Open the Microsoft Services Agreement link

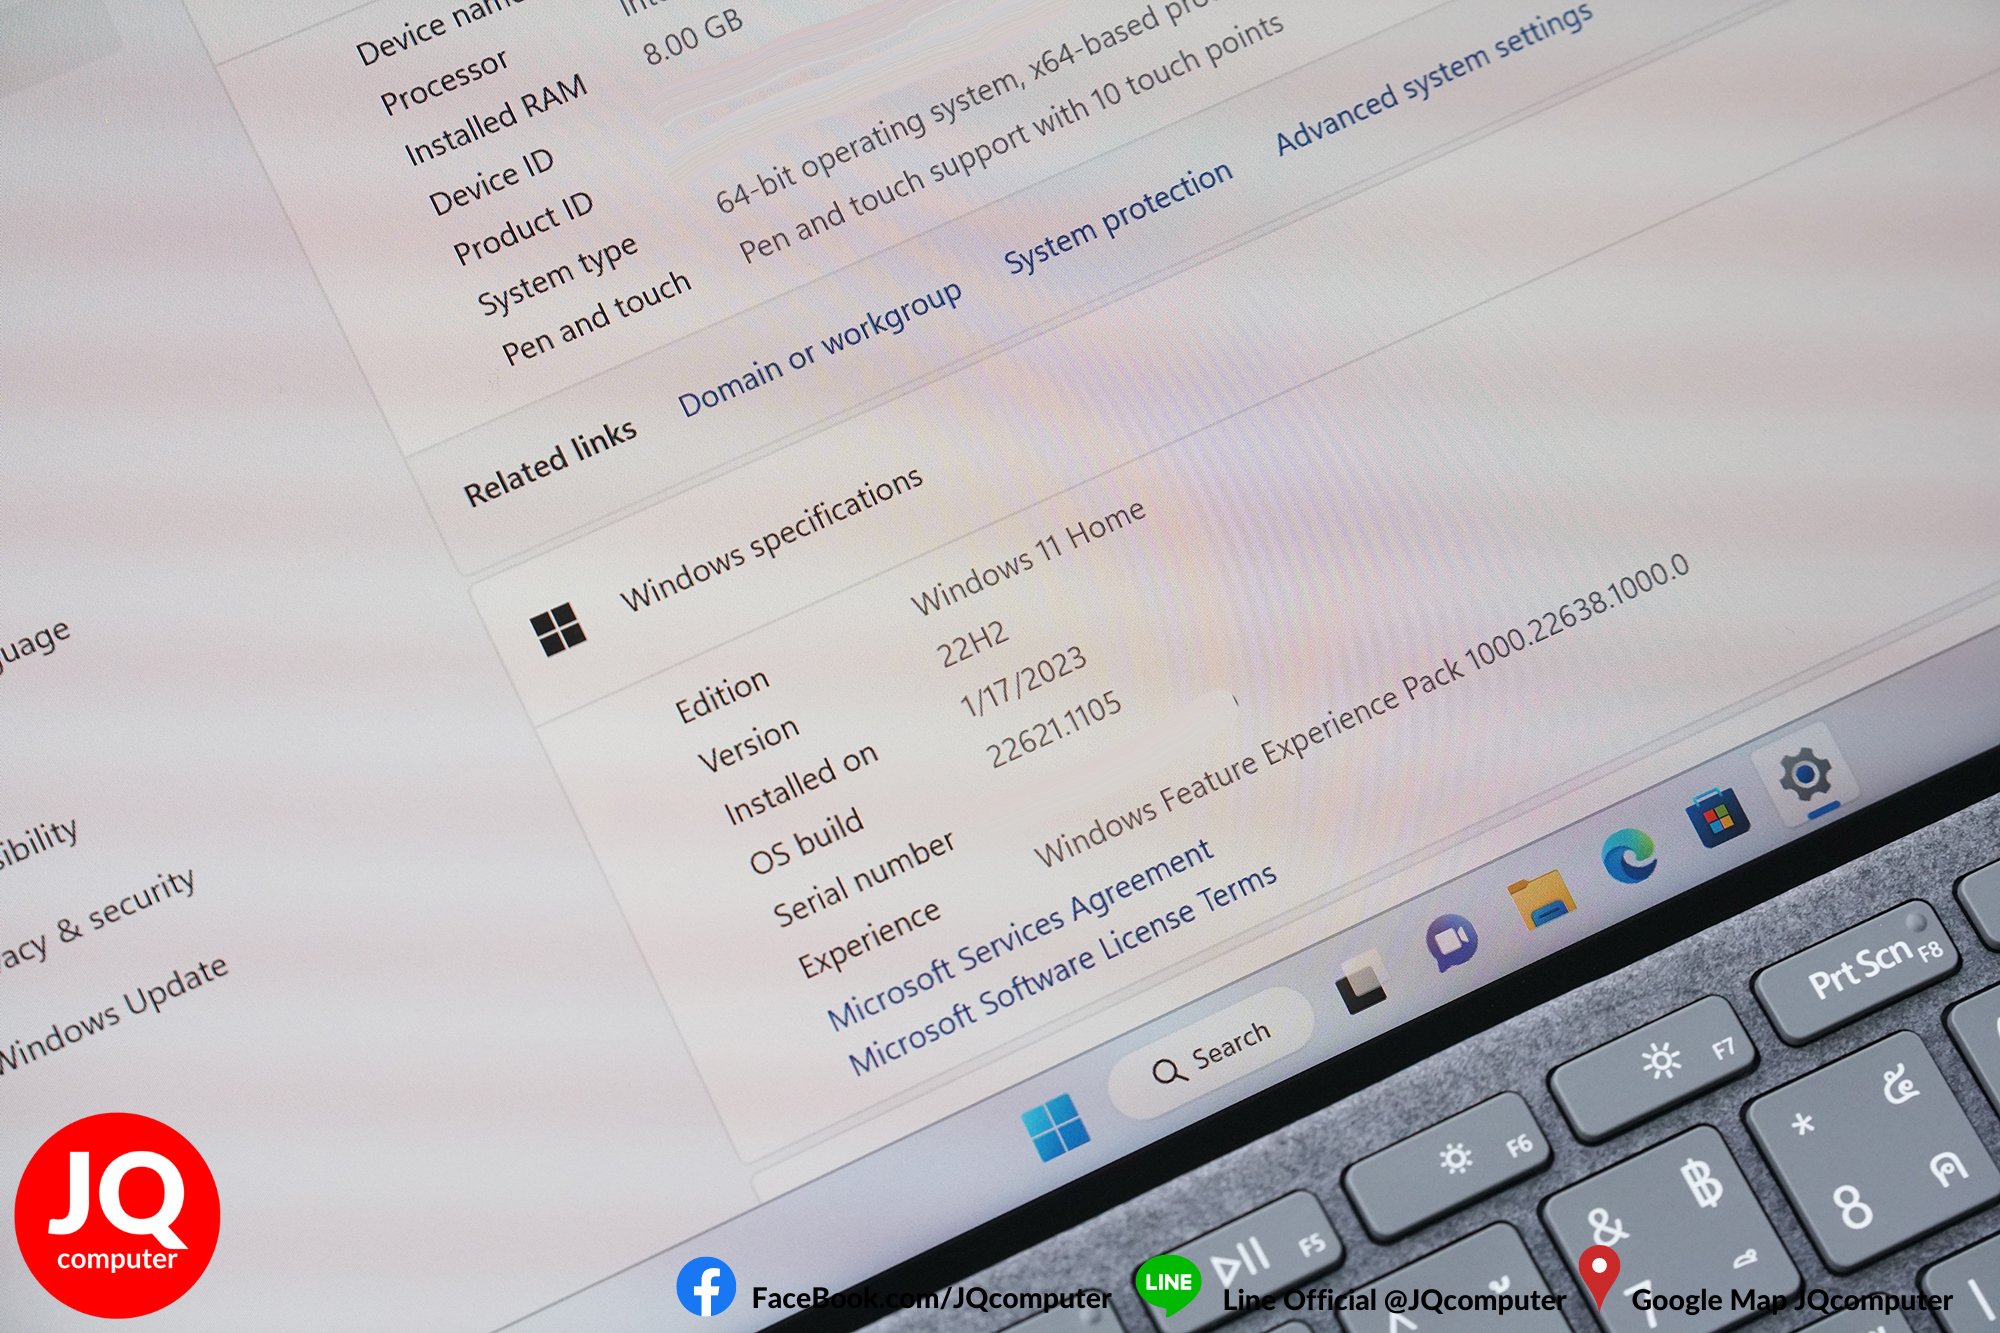[1020, 934]
